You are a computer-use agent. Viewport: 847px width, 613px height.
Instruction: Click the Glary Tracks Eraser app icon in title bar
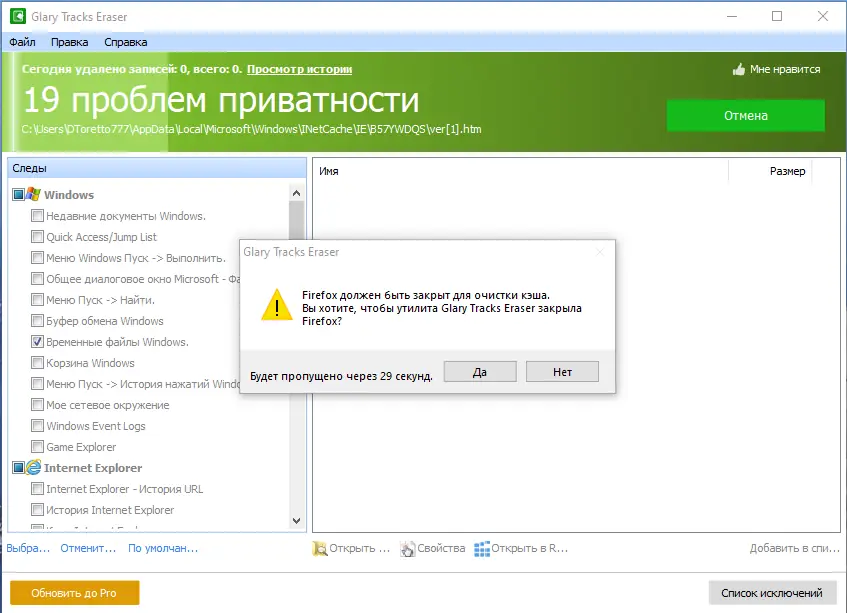click(18, 16)
